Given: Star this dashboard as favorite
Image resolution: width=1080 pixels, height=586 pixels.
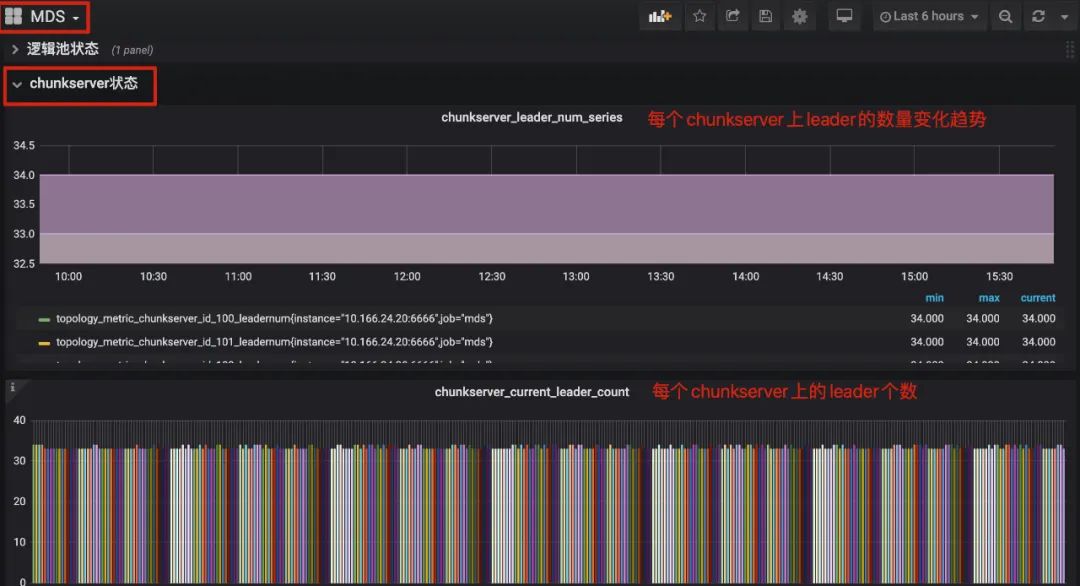Looking at the screenshot, I should (x=699, y=16).
